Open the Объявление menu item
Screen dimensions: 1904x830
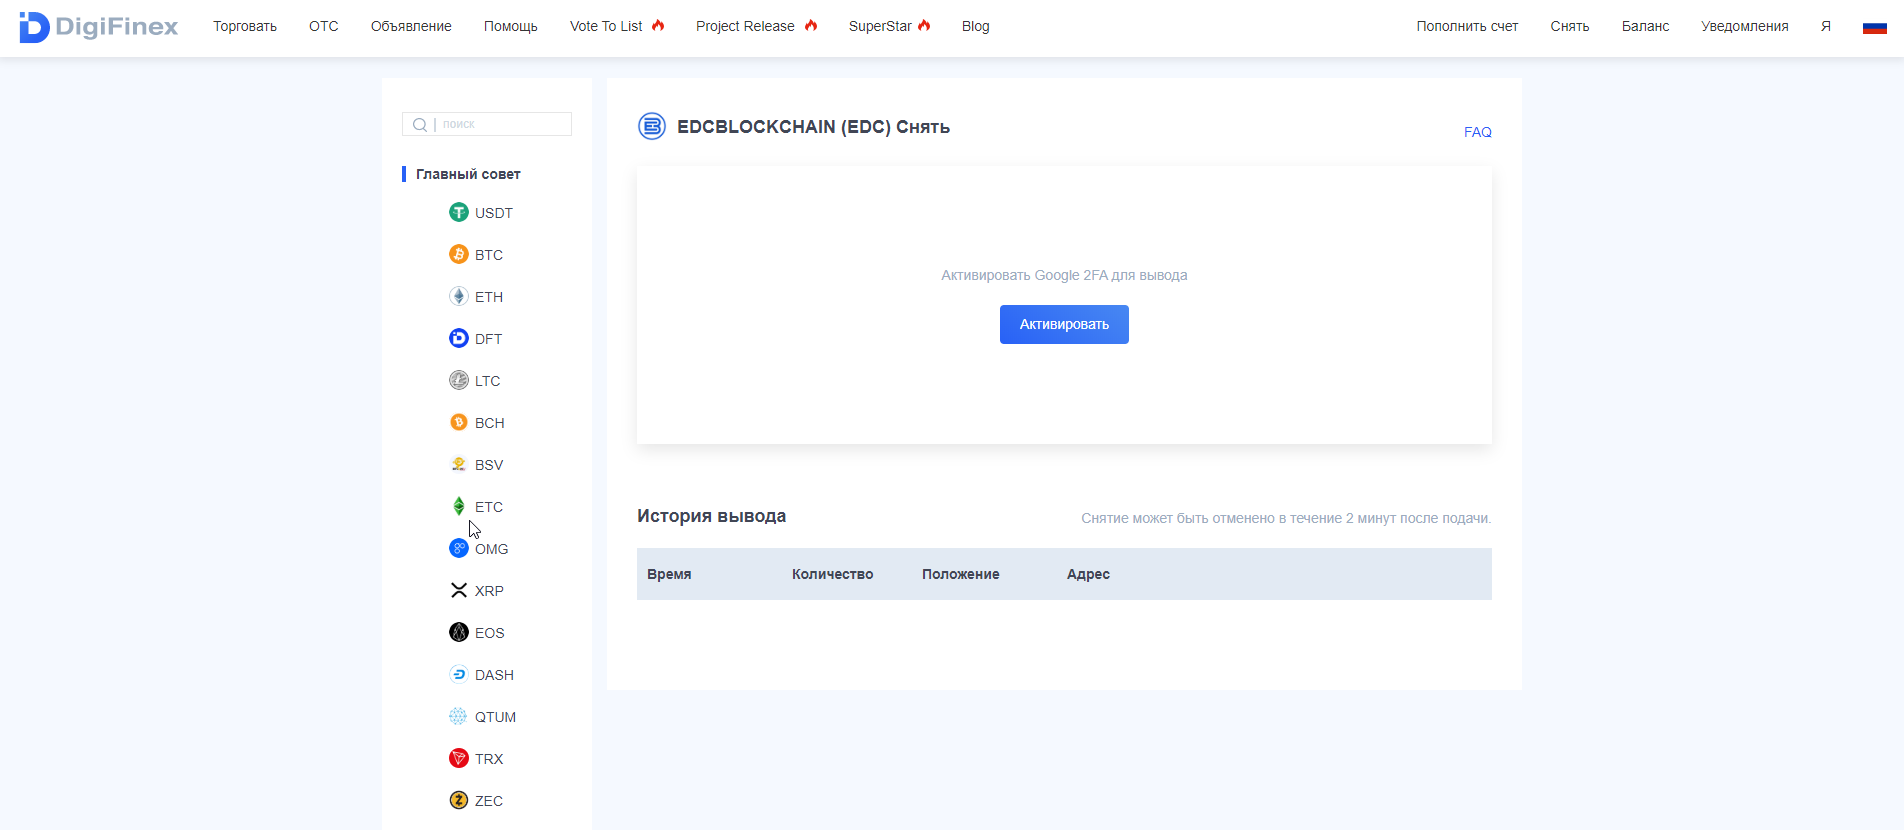coord(411,26)
